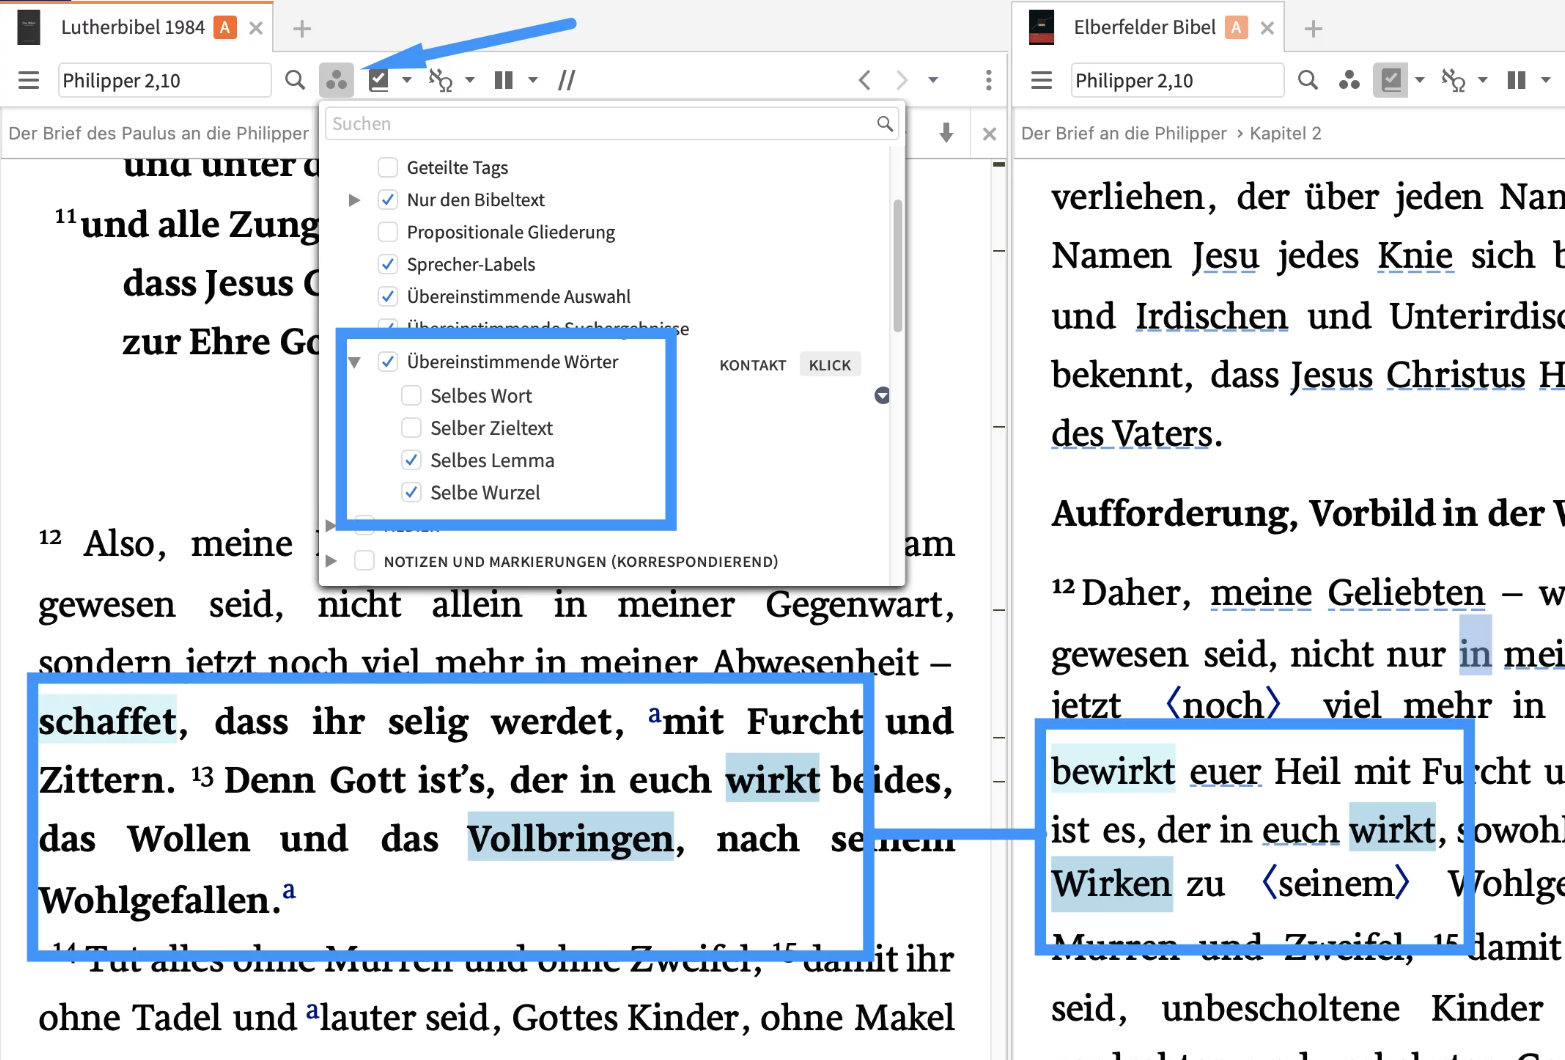Expand the Notizen und Markierungen section
This screenshot has width=1565, height=1060.
(332, 561)
